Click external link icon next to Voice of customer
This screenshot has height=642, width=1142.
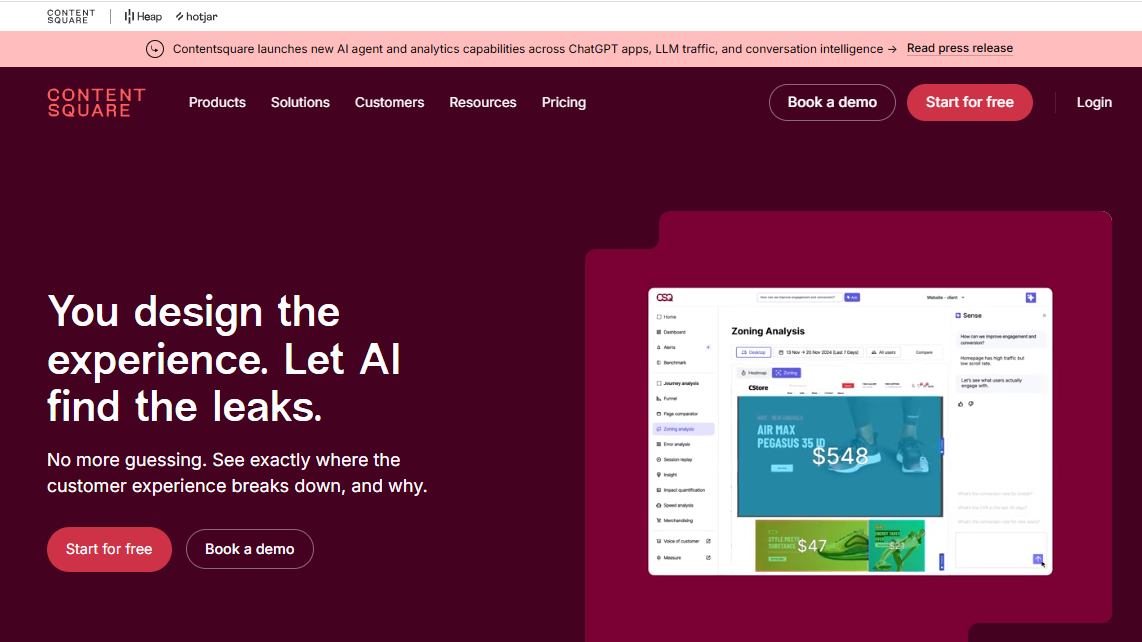tap(708, 541)
